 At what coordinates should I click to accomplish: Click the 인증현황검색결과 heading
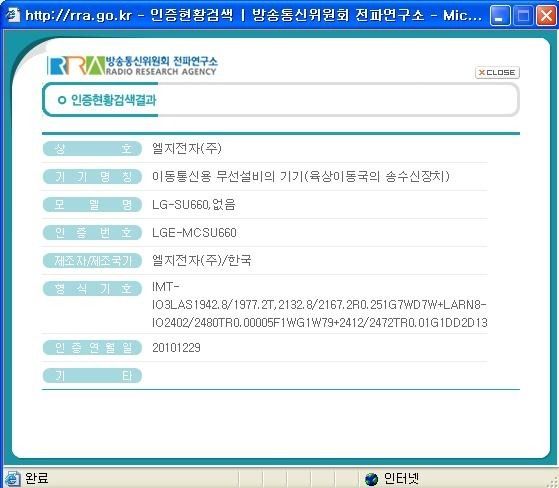coord(113,100)
